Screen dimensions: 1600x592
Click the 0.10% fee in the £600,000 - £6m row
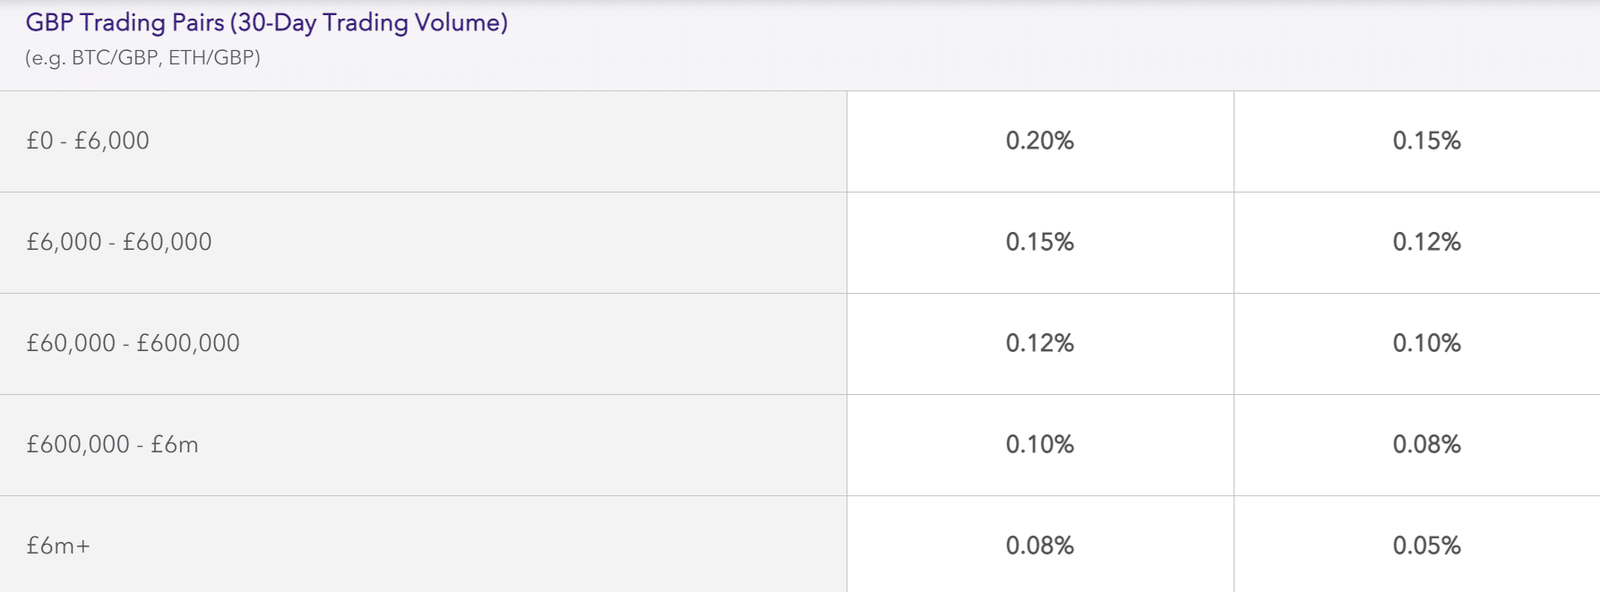tap(1040, 444)
